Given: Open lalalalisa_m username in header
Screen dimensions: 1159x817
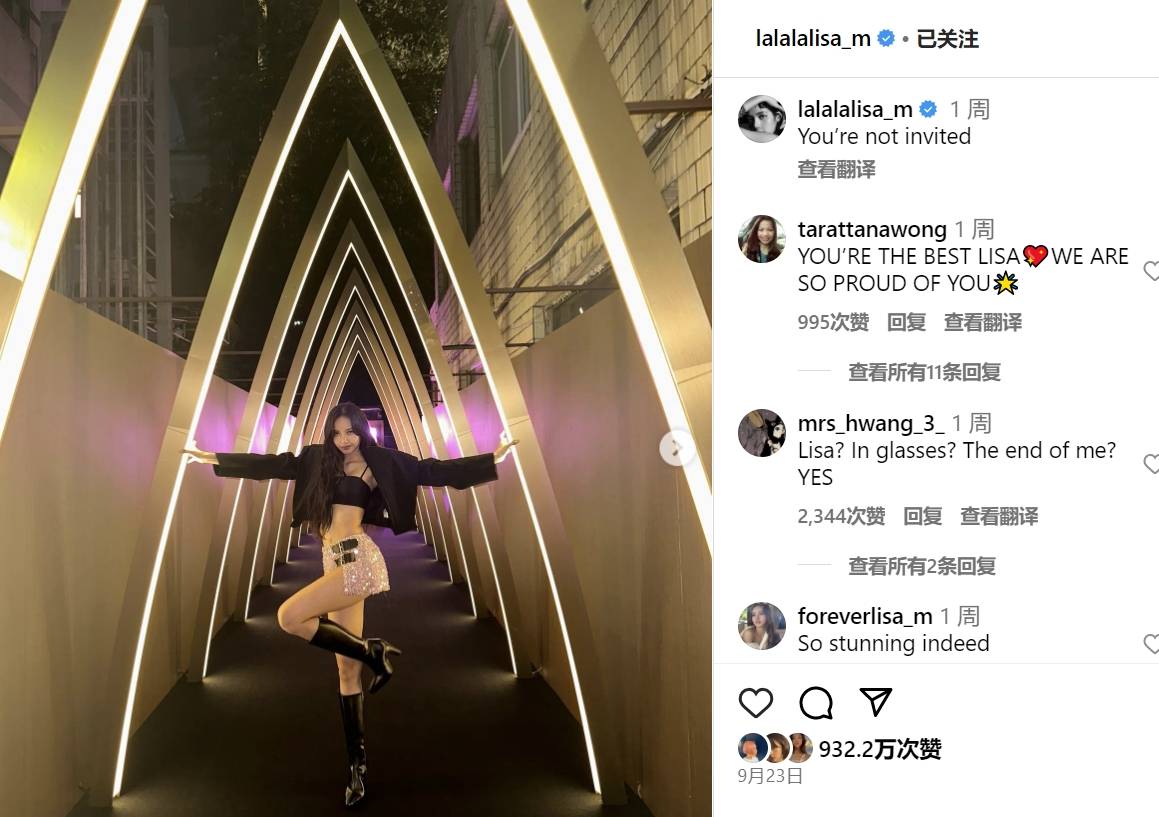Looking at the screenshot, I should 813,38.
